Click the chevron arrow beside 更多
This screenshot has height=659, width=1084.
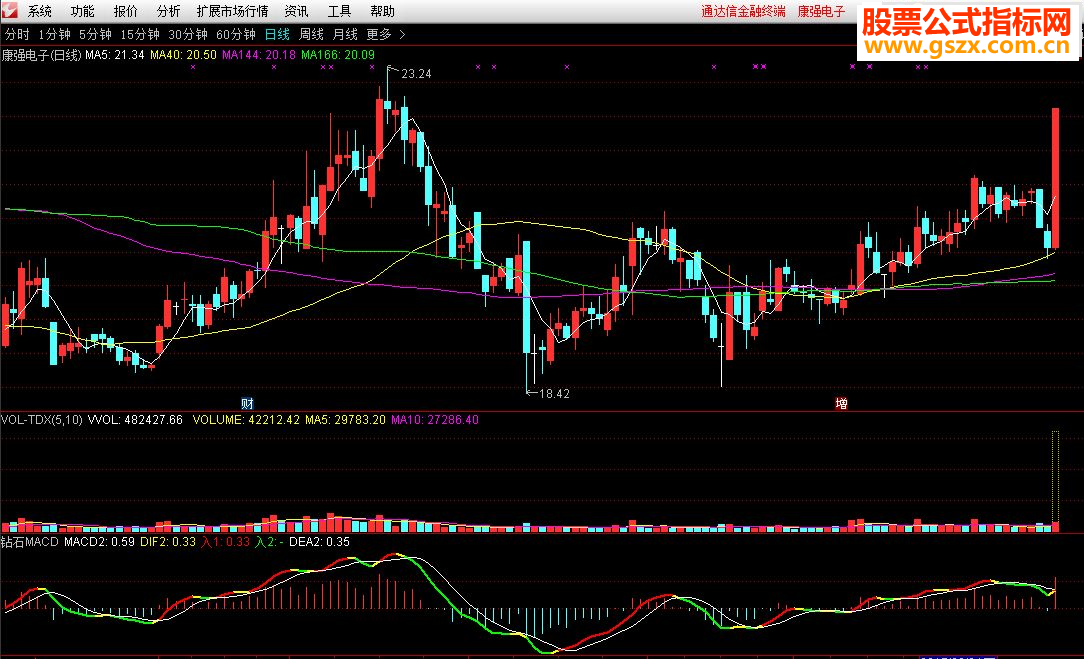tap(402, 35)
